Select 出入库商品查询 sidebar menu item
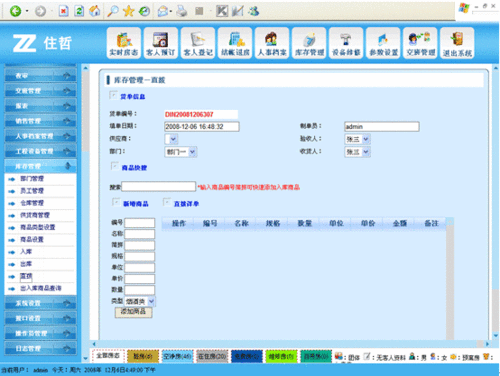 point(41,288)
